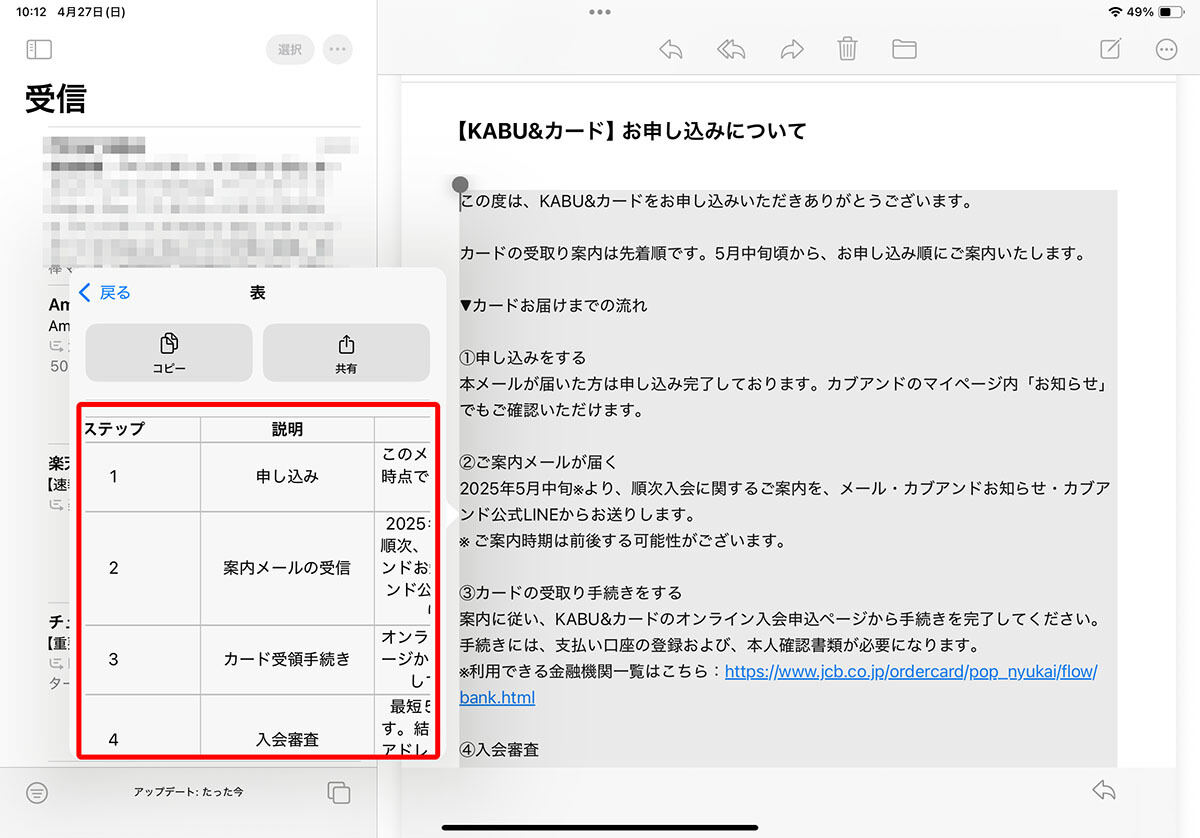Tap the カード受領手続き table cell

click(287, 660)
